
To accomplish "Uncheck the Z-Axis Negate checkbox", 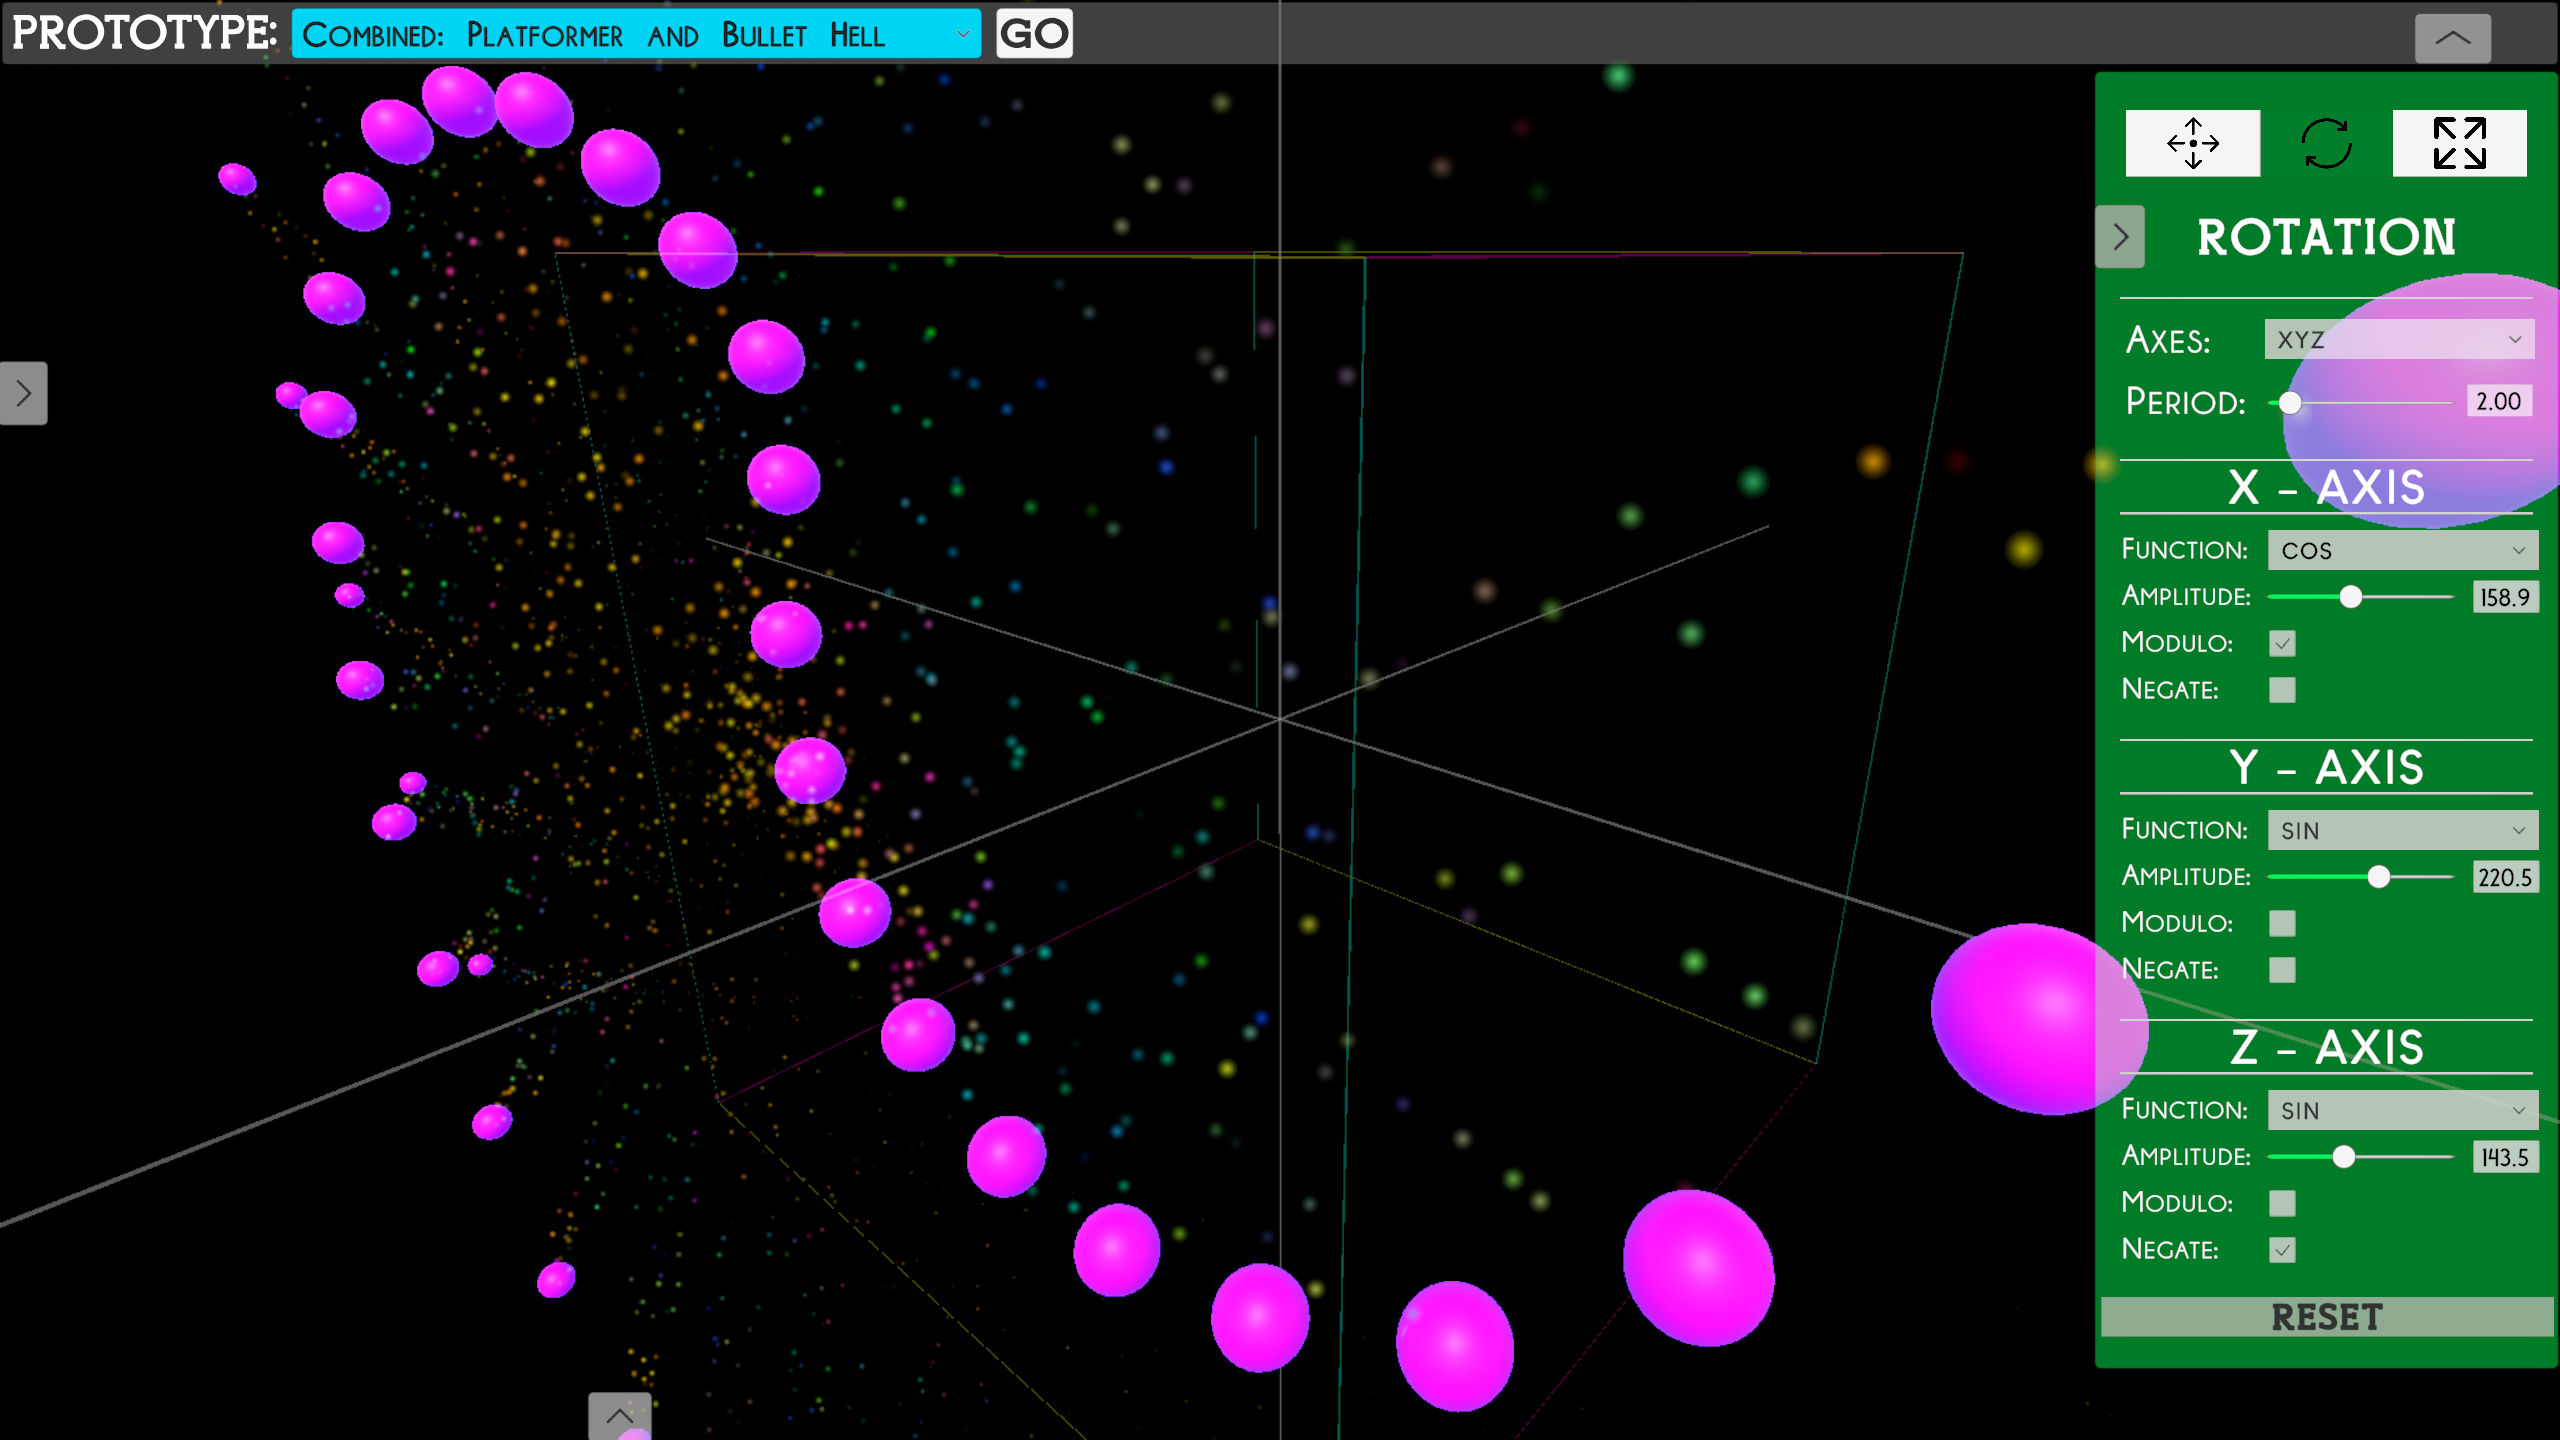I will click(x=2282, y=1250).
